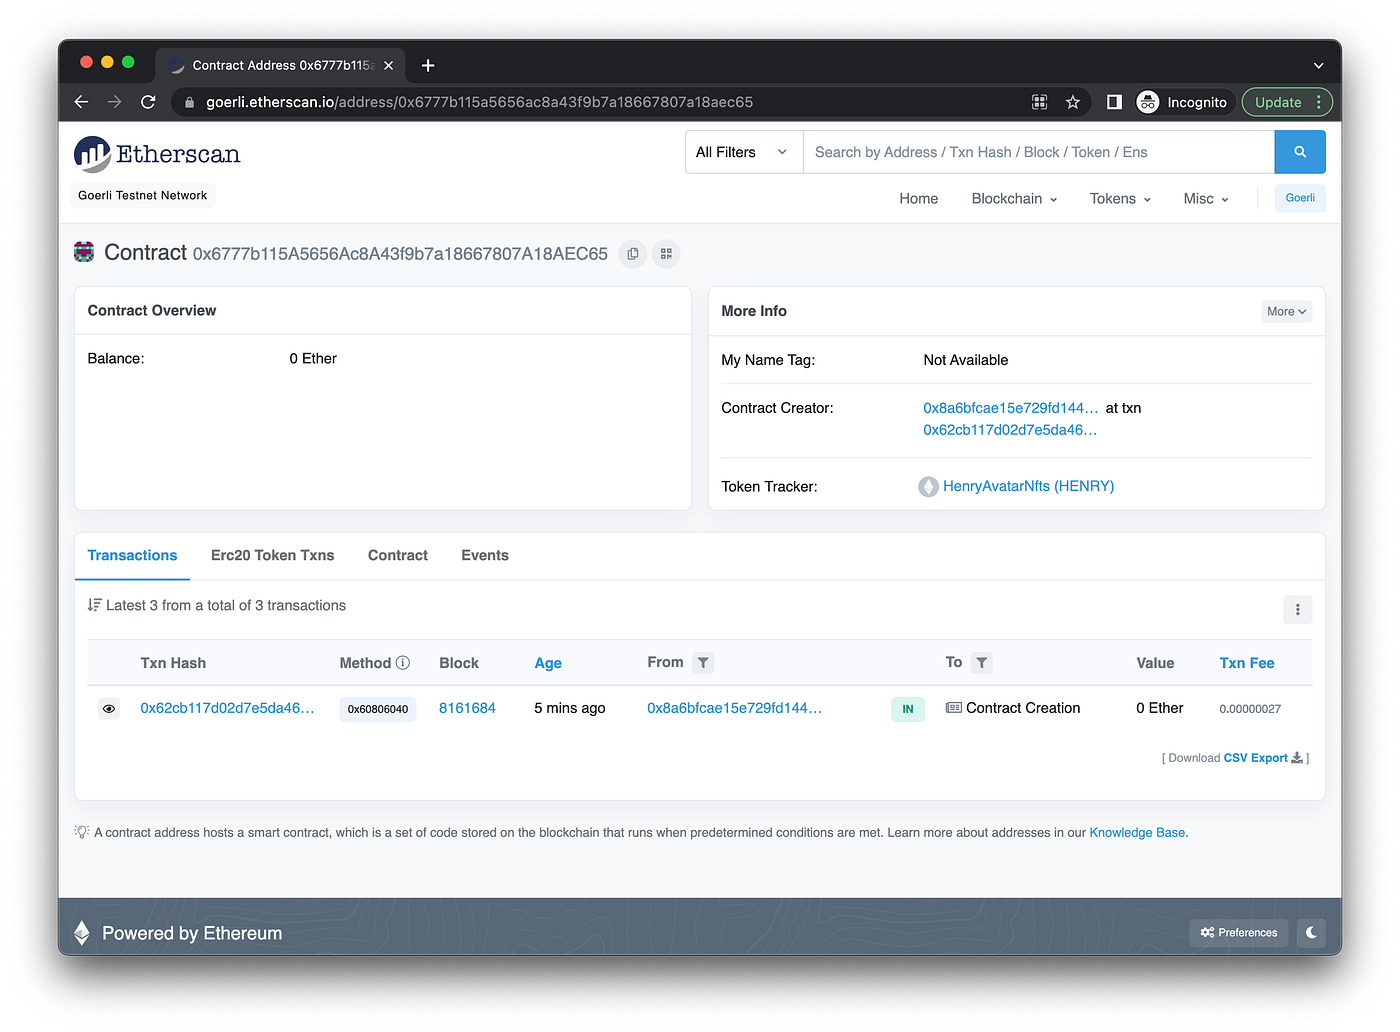
Task: Select the Transactions tab
Action: 132,555
